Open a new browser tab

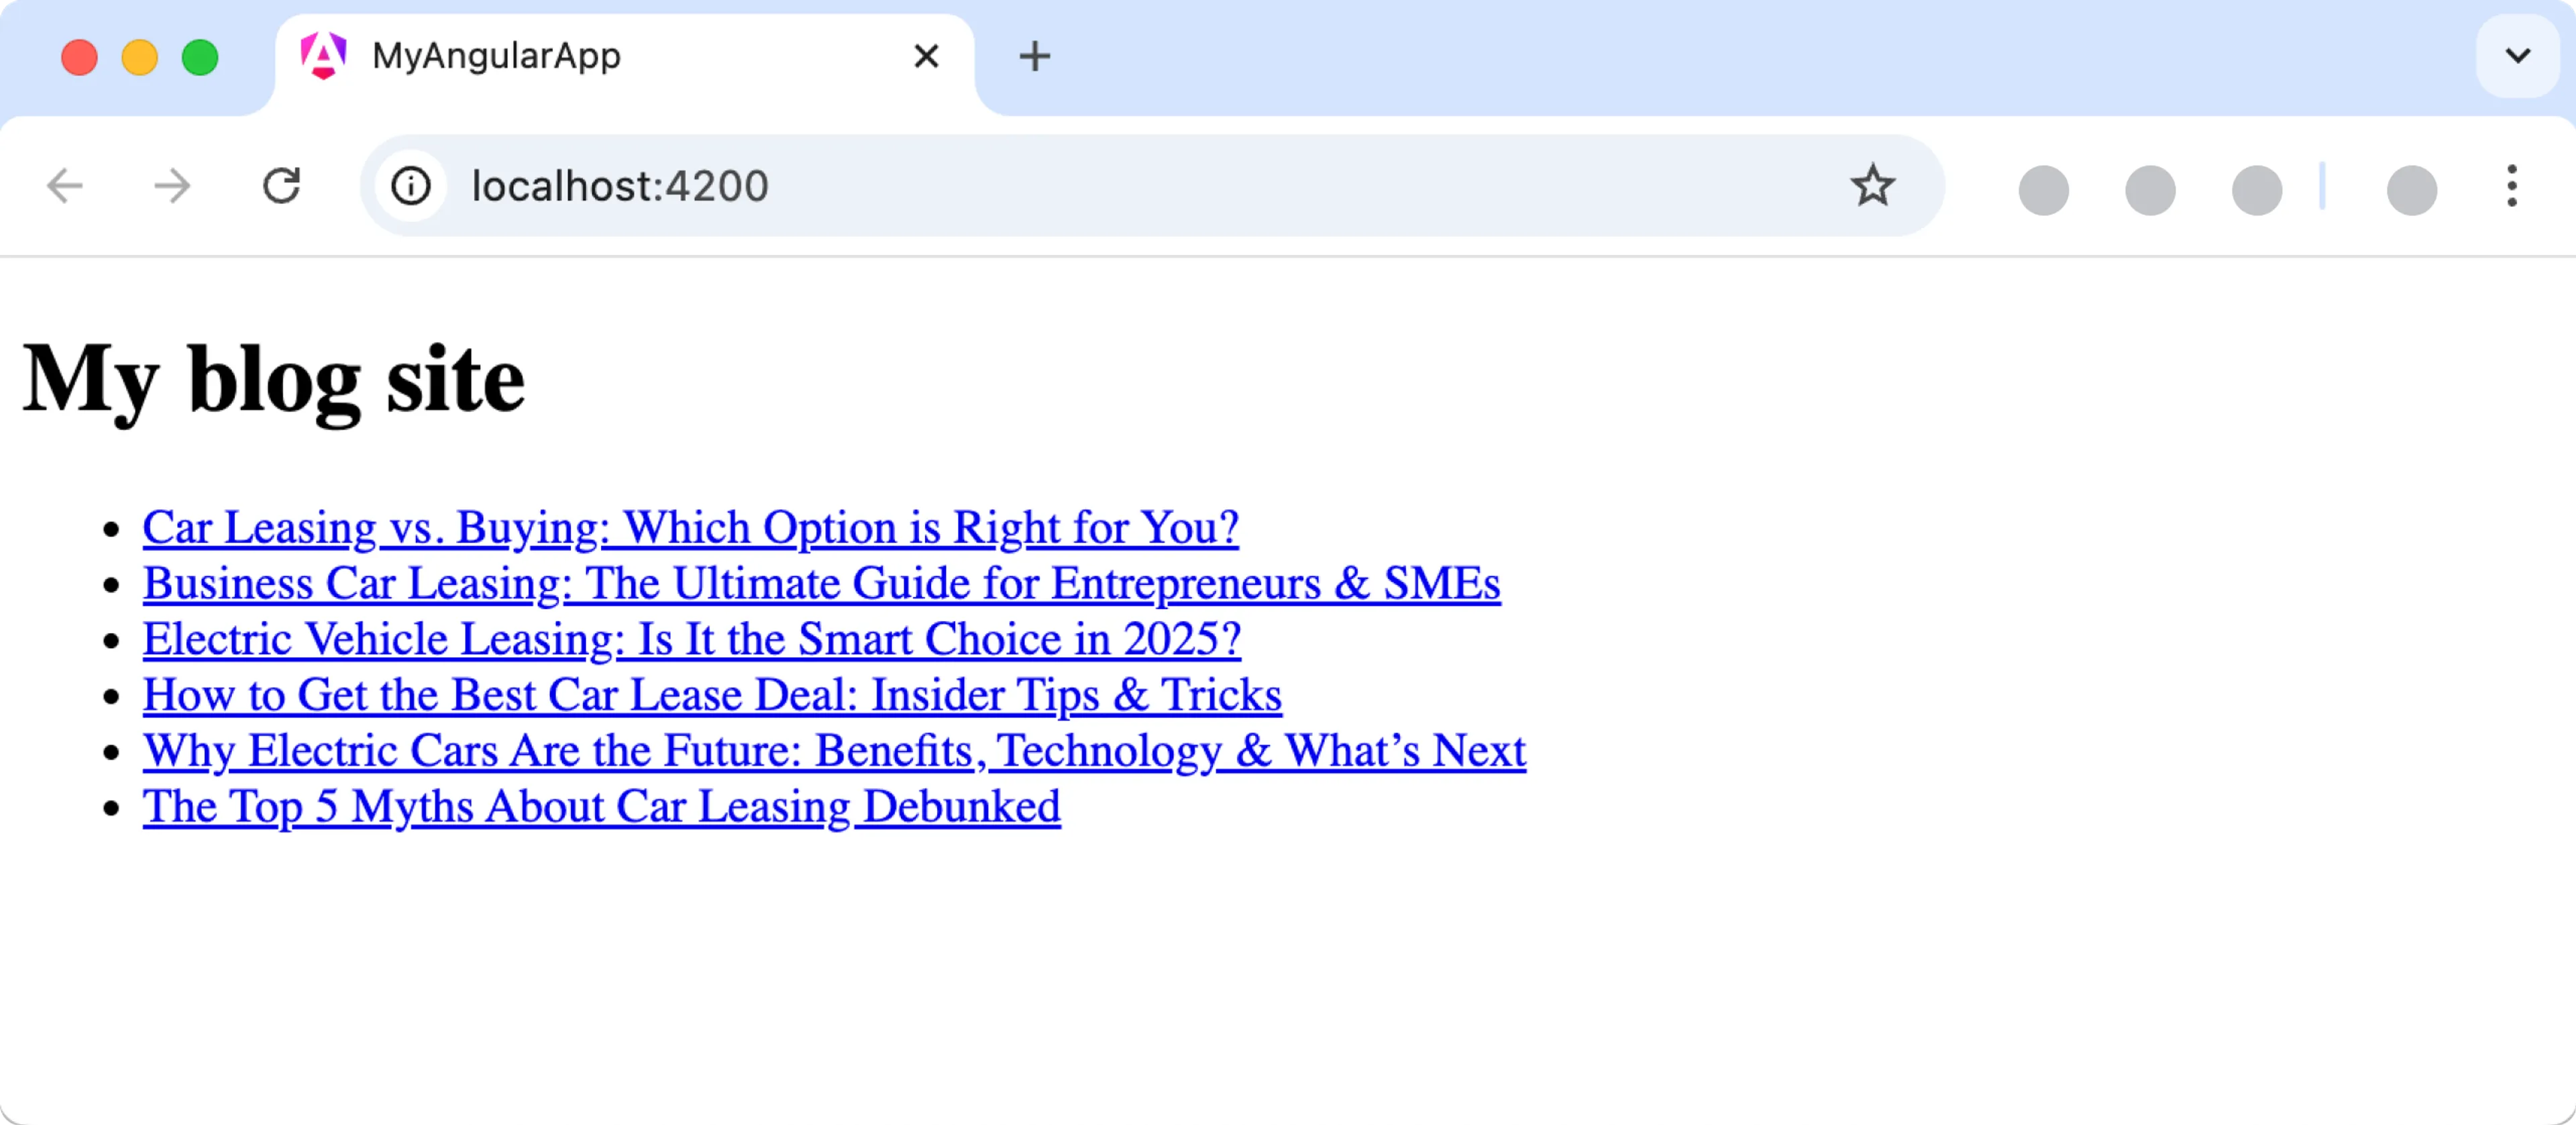click(1034, 56)
